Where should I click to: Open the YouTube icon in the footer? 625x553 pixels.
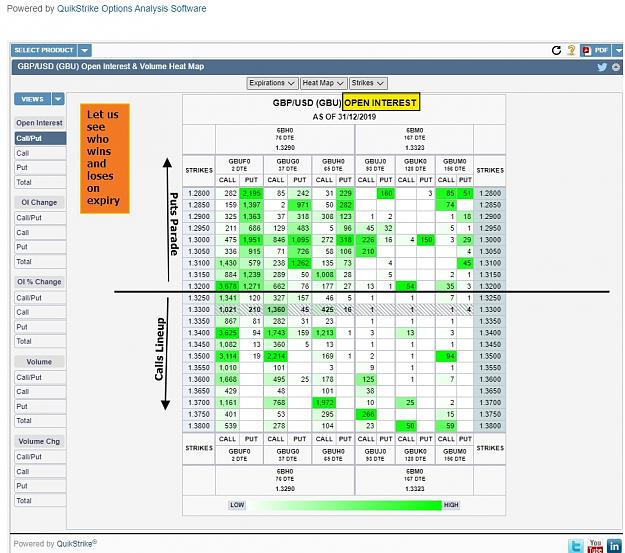[x=595, y=545]
